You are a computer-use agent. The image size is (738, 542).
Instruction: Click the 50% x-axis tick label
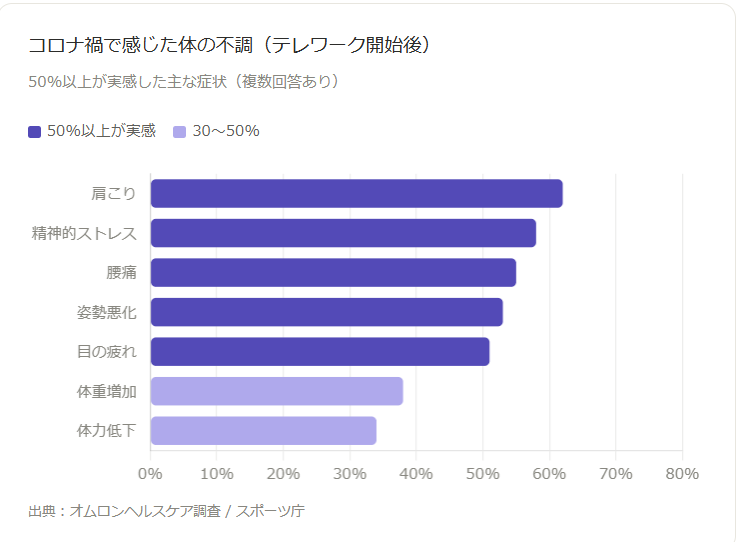[483, 473]
